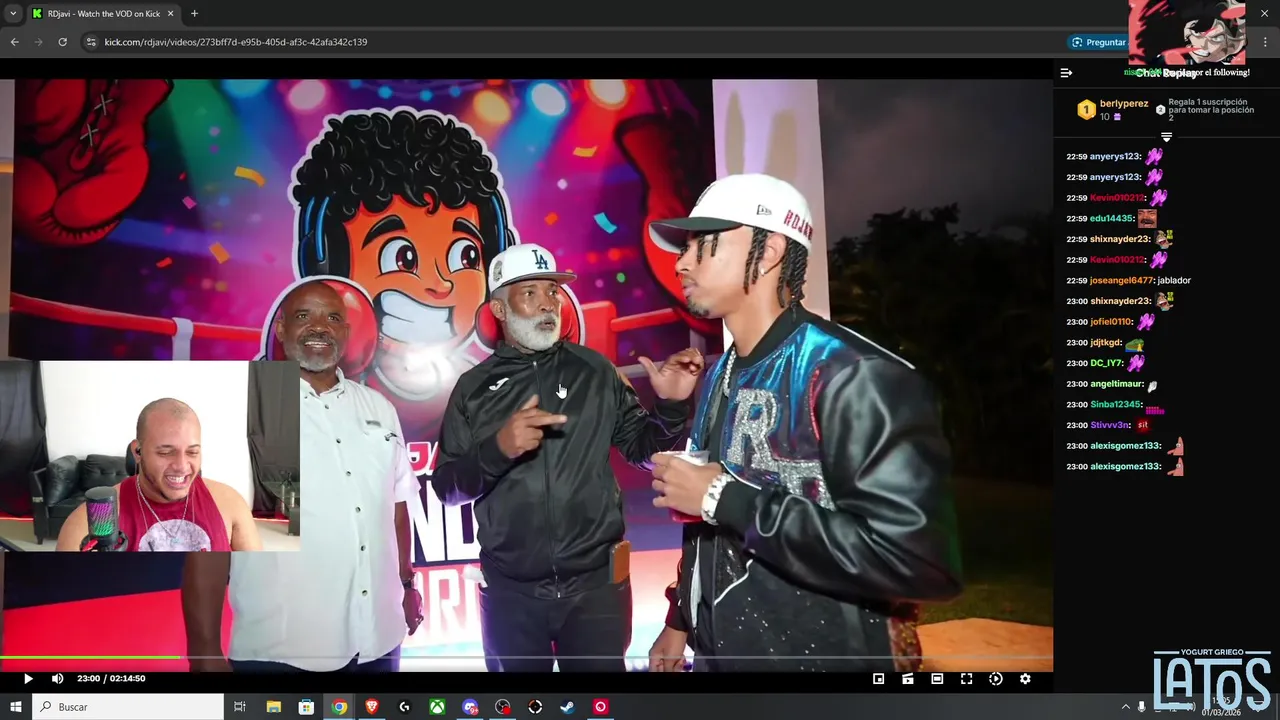Click the microphone tray icon
The height and width of the screenshot is (720, 1280).
click(1142, 707)
